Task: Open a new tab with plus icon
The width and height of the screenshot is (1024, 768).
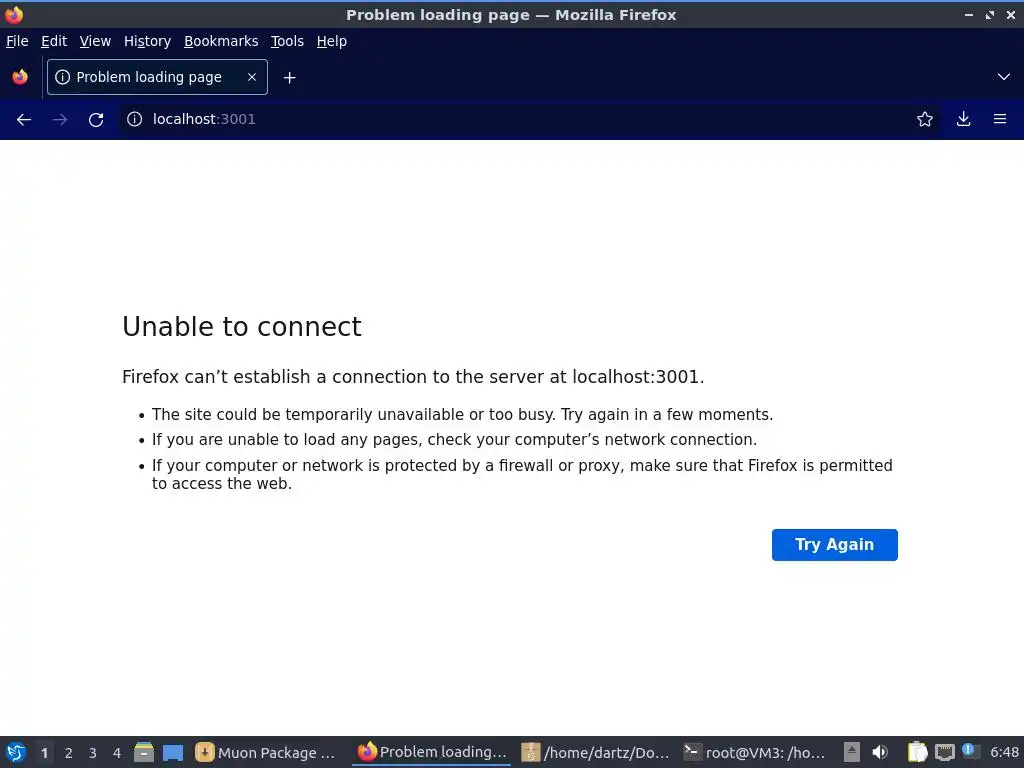Action: point(289,78)
